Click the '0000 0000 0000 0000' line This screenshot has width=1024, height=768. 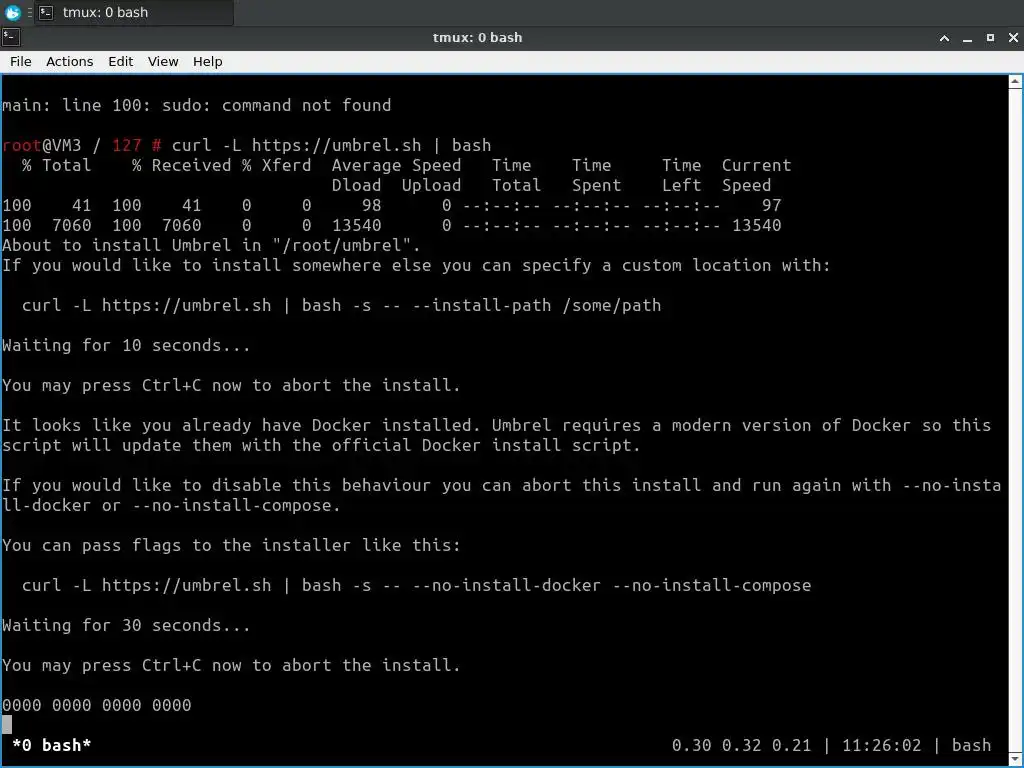click(x=97, y=705)
